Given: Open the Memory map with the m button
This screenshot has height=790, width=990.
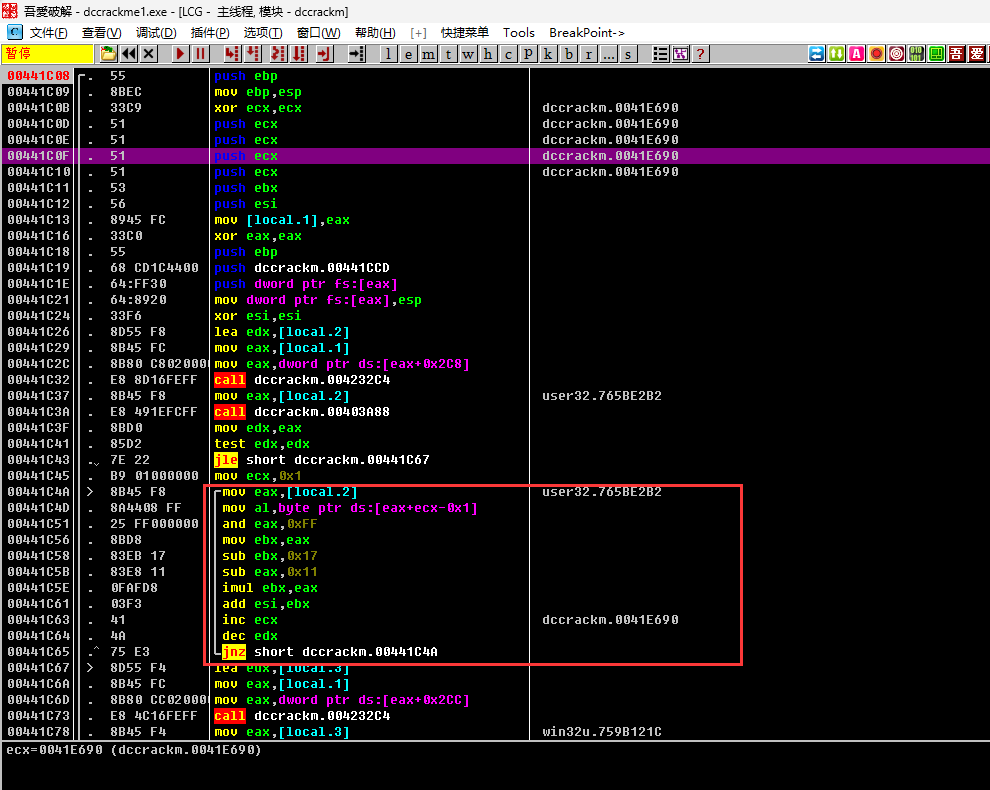Looking at the screenshot, I should point(428,54).
